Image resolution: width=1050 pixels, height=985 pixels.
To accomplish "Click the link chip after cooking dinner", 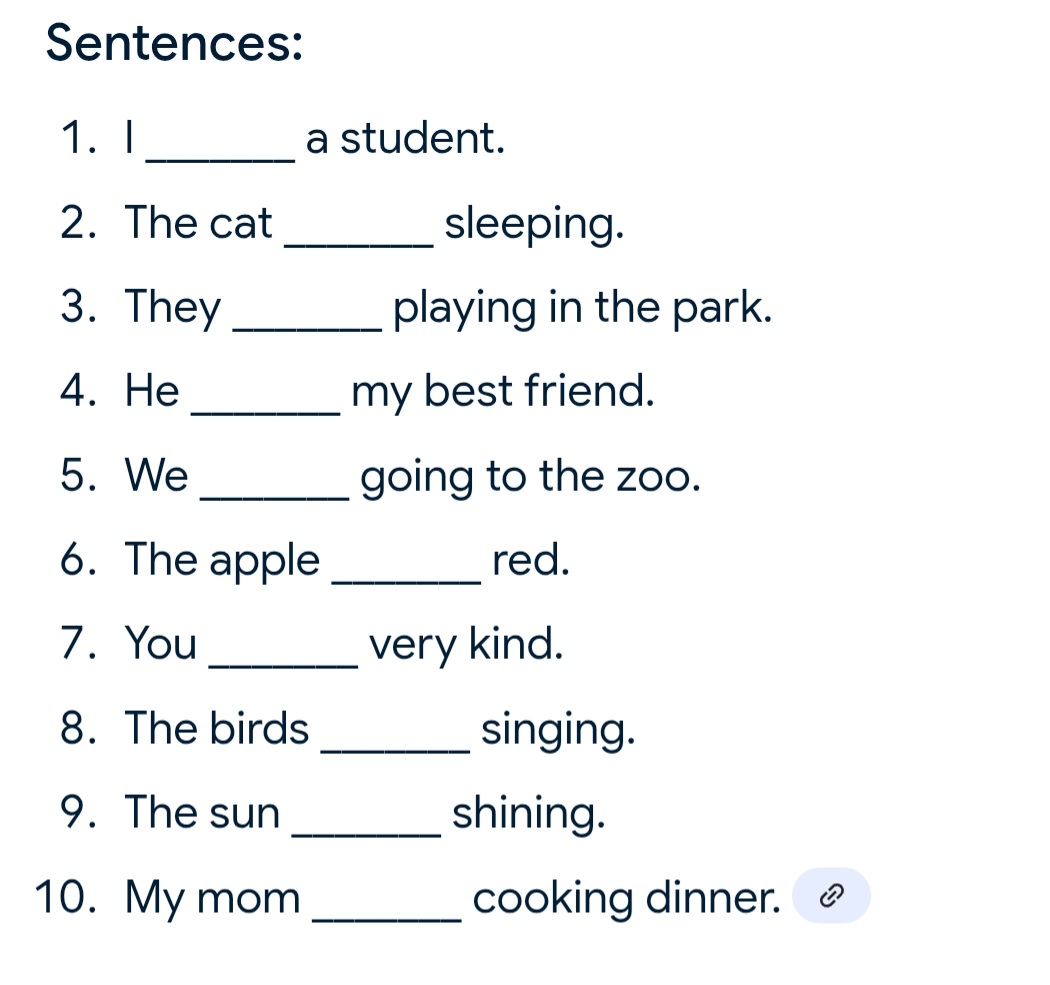I will [x=831, y=895].
